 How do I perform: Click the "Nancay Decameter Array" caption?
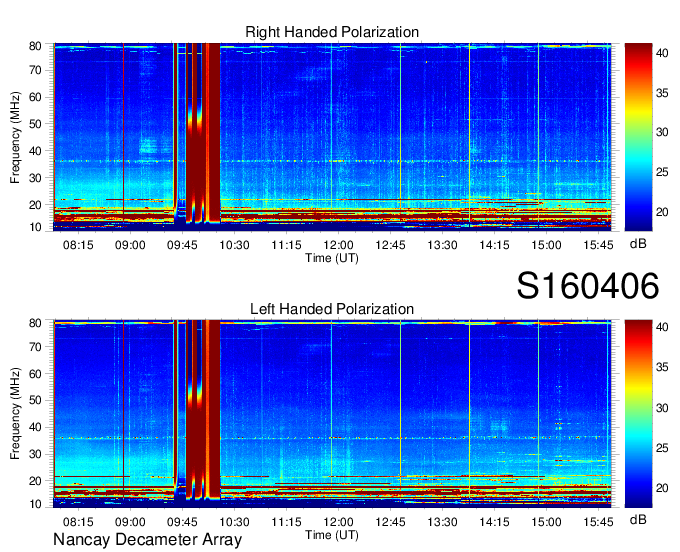coord(147,540)
